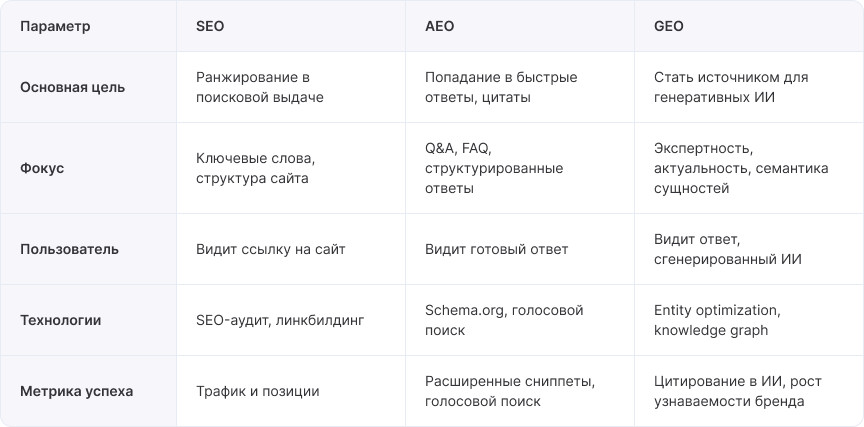Click the GEO column header
Viewport: 864px width, 427px height.
click(669, 27)
